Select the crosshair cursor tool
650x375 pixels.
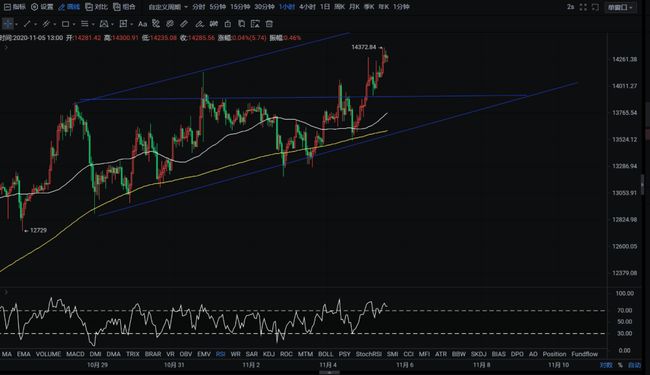[x=7, y=24]
